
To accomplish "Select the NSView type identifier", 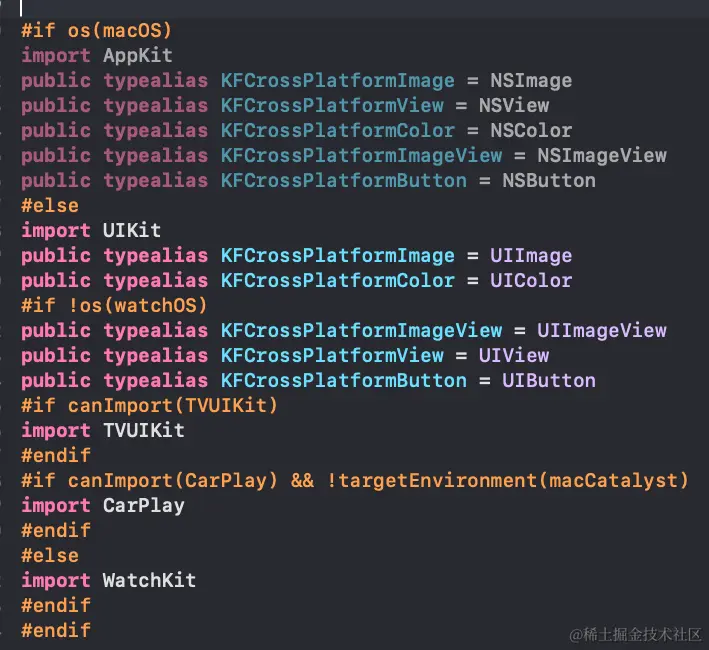I will coord(513,106).
